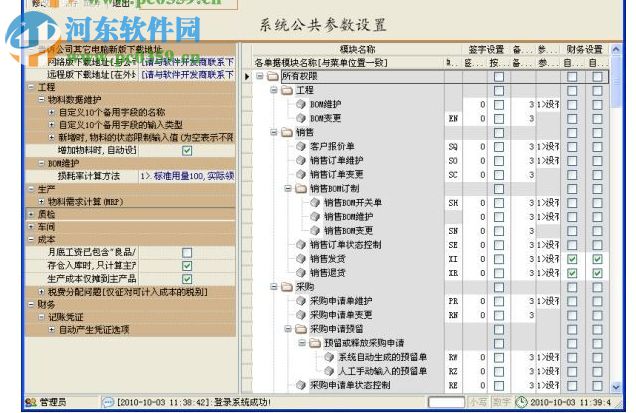The height and width of the screenshot is (413, 636).
Task: Check signature checkbox in 所有权限 row
Action: (499, 76)
